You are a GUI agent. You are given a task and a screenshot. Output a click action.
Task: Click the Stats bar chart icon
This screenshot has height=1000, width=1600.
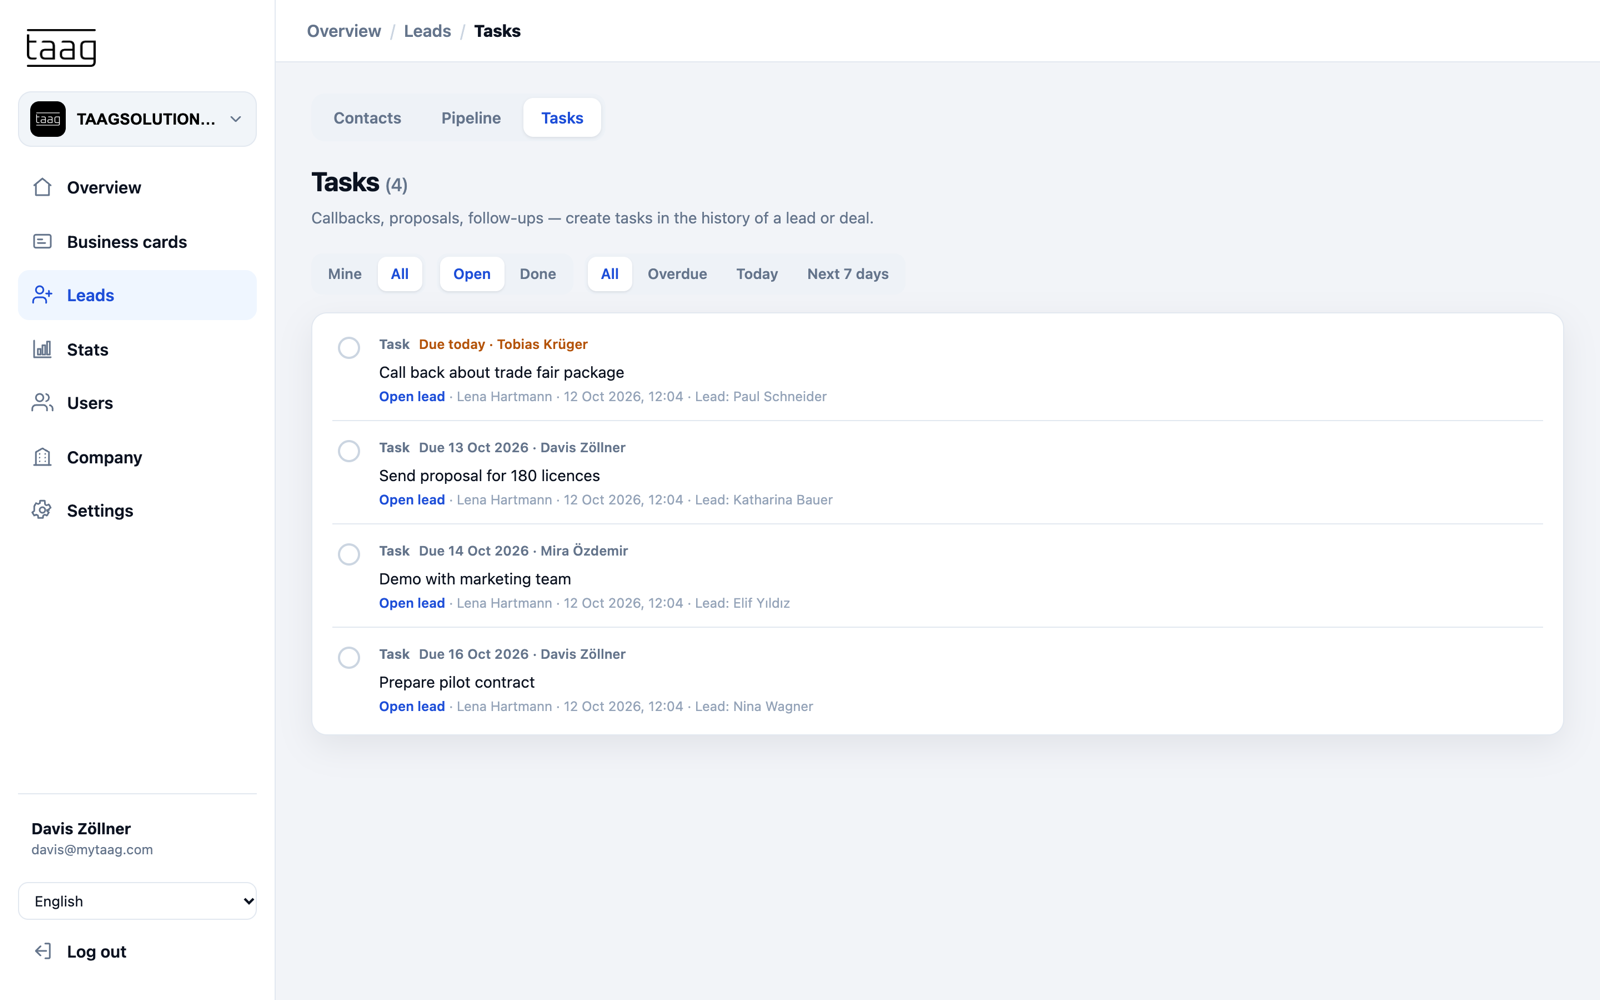point(42,349)
